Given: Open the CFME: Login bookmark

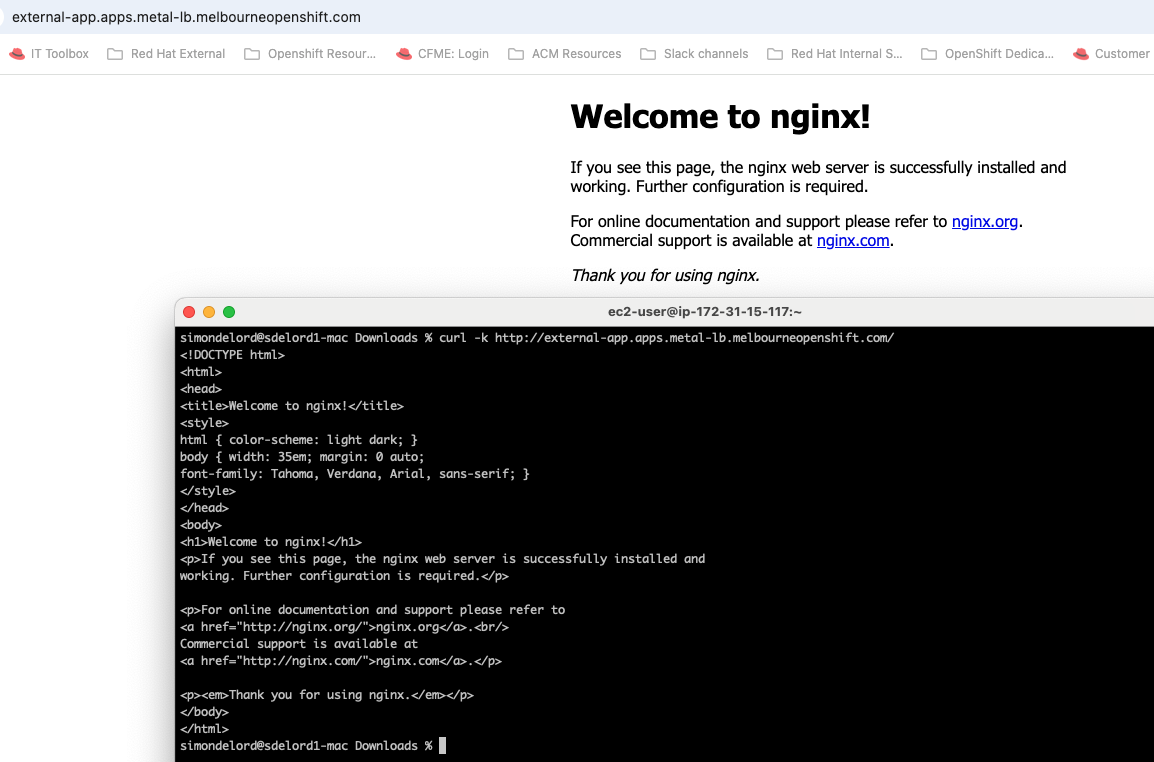Looking at the screenshot, I should (442, 54).
